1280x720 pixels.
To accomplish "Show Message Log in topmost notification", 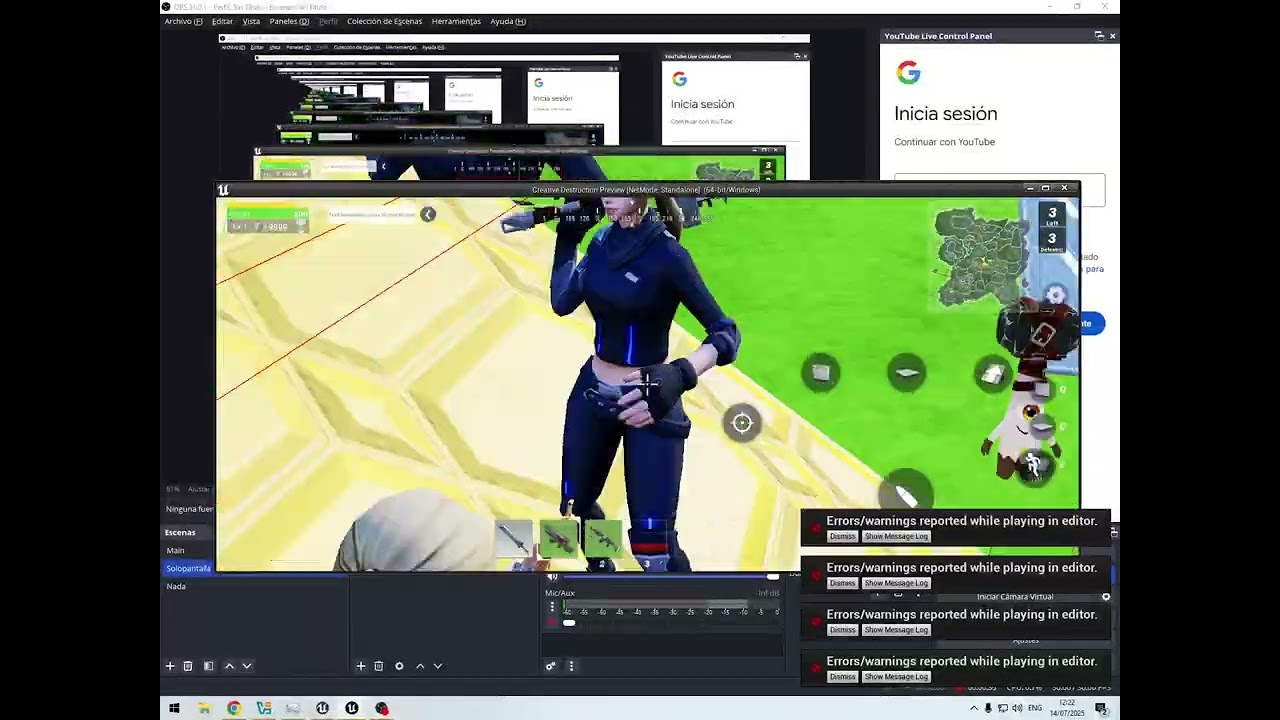I will pos(896,537).
